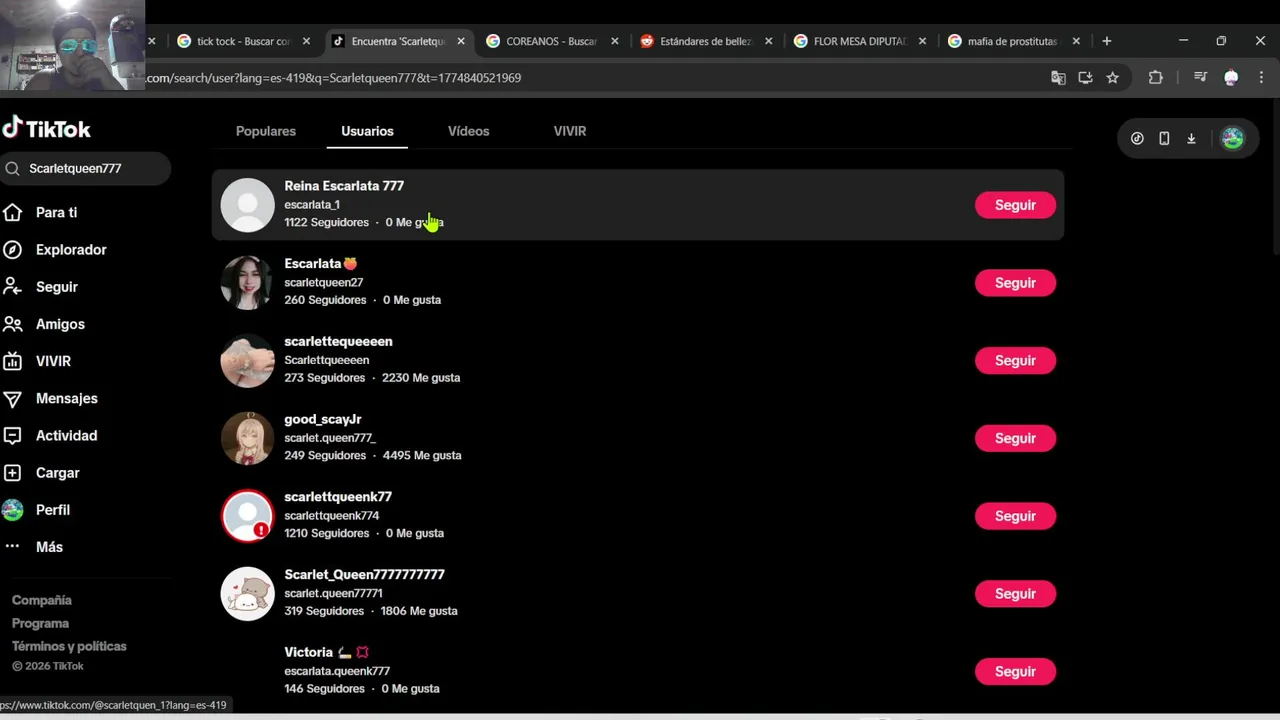Open a new browser tab with plus
Viewport: 1280px width, 720px height.
tap(1106, 41)
